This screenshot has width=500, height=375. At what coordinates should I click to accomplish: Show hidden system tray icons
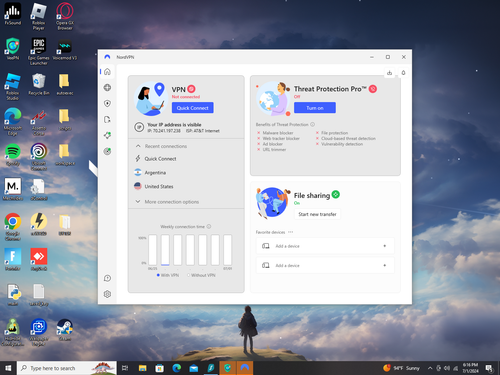pyautogui.click(x=430, y=368)
